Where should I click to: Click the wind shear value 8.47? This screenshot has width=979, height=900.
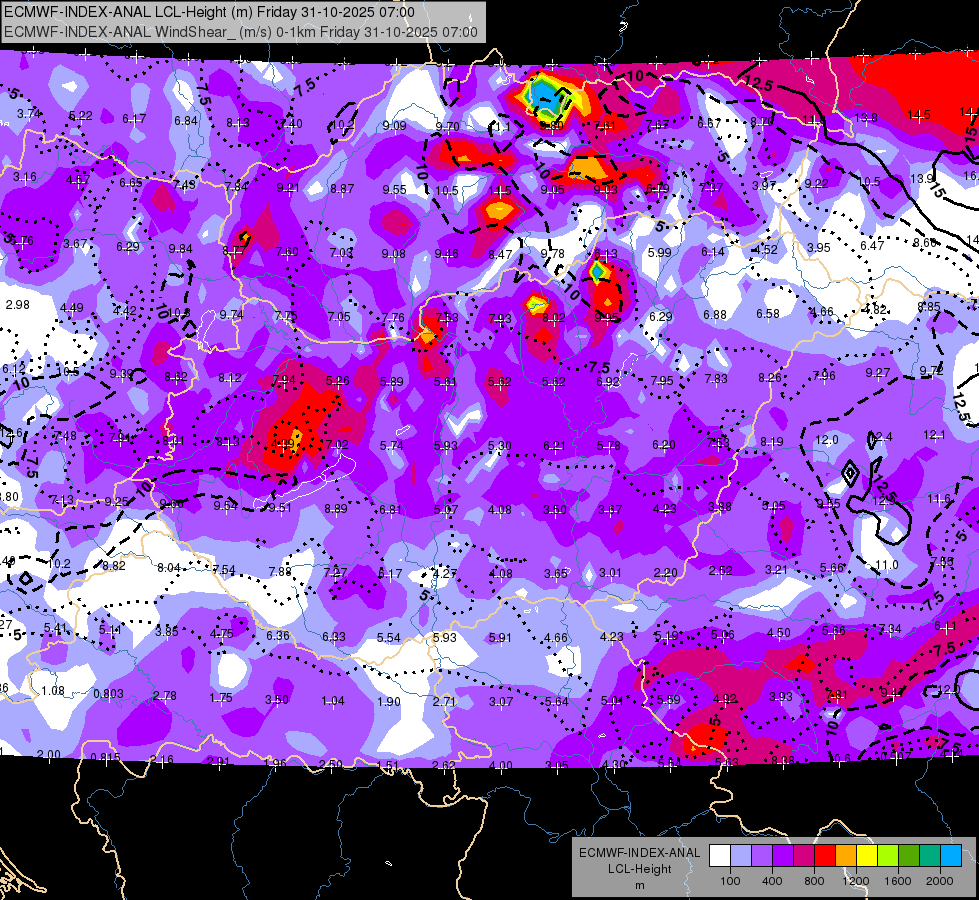point(500,254)
